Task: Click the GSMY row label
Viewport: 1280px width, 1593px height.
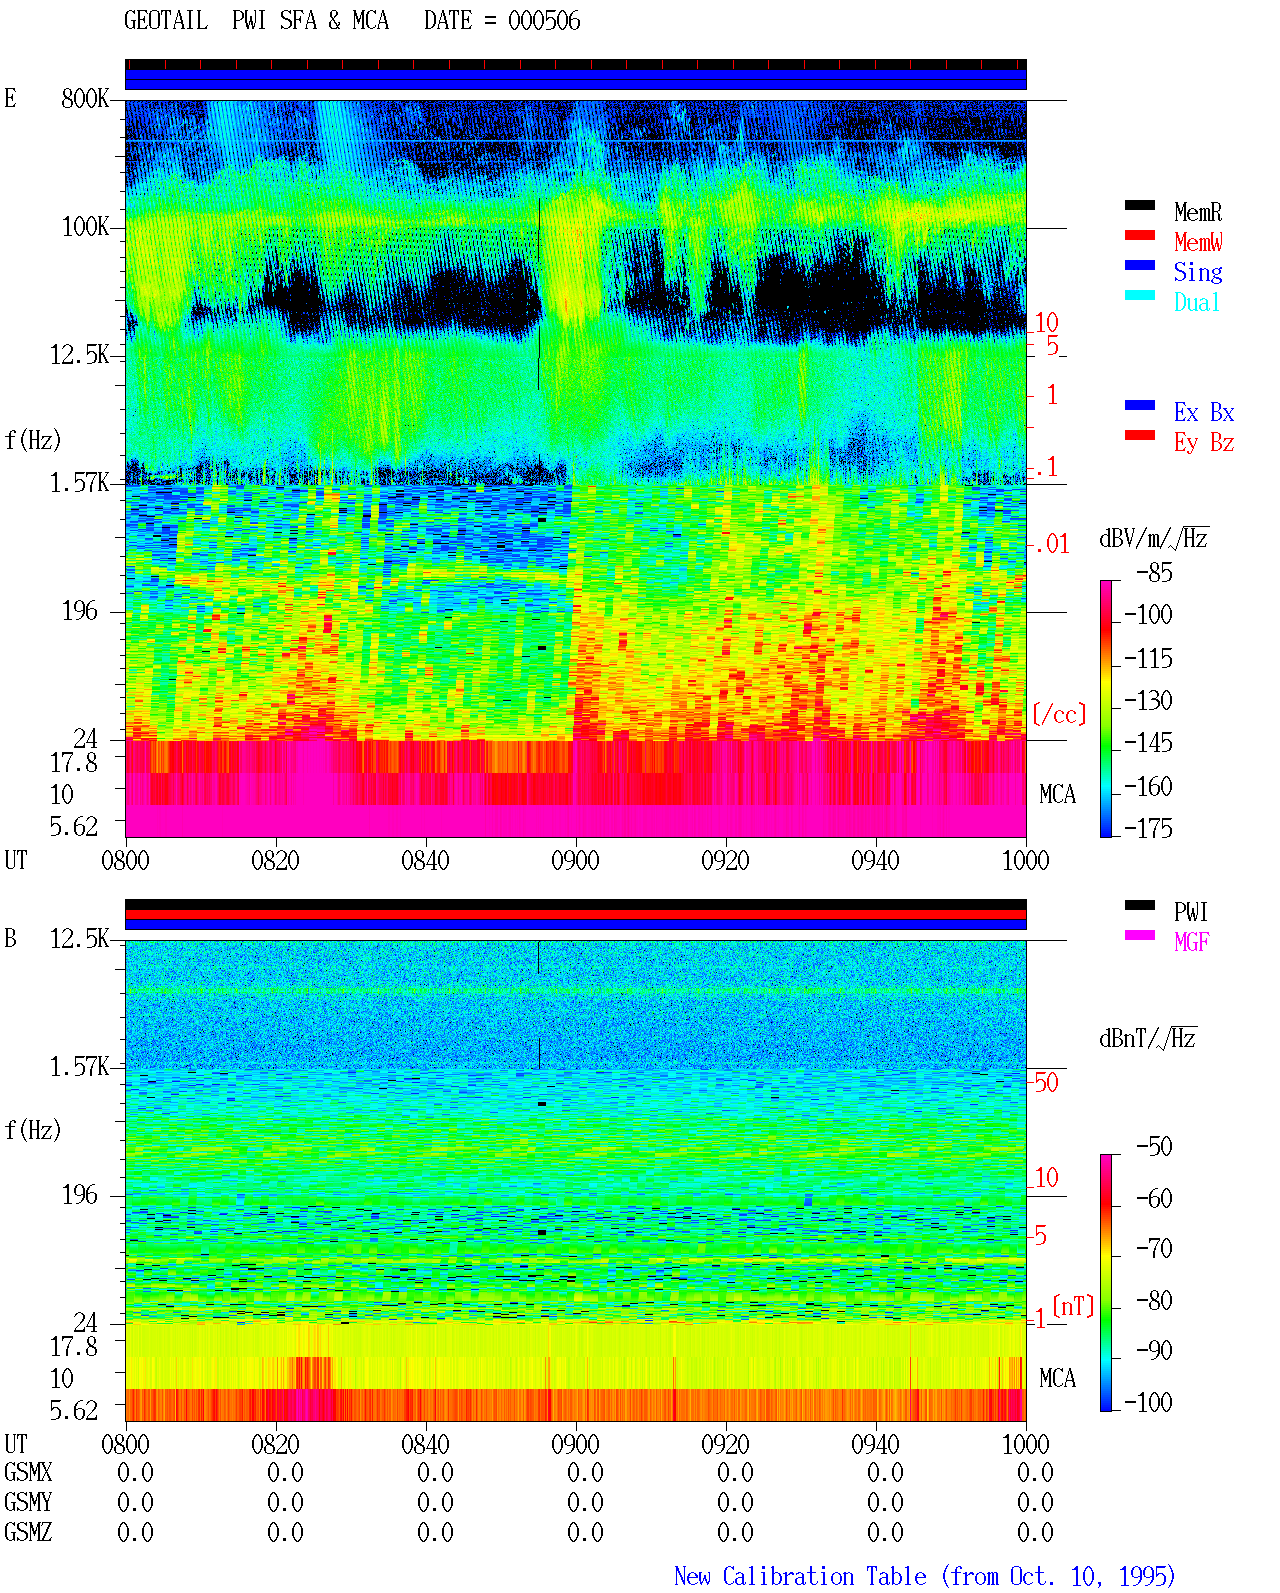Action: [28, 1502]
